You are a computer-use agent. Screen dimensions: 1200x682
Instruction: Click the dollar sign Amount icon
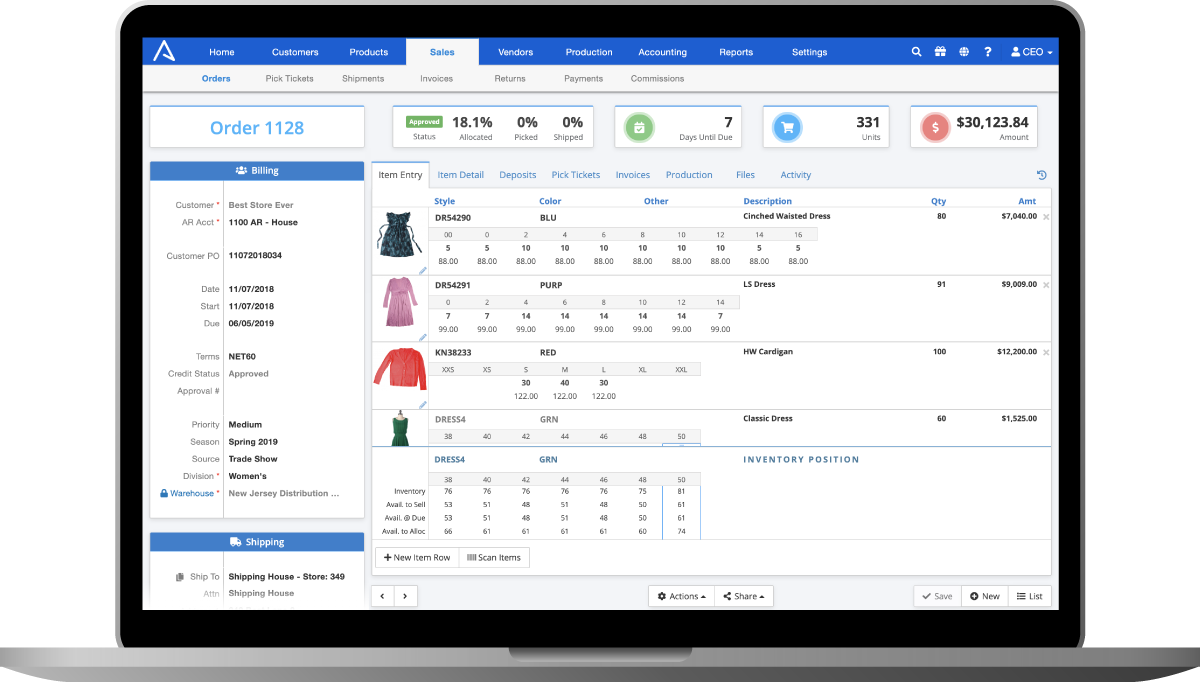[x=935, y=128]
